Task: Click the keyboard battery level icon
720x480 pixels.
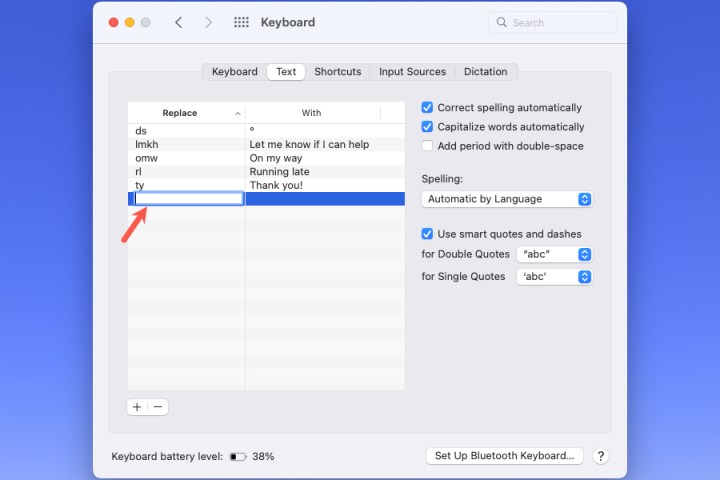Action: pyautogui.click(x=238, y=456)
